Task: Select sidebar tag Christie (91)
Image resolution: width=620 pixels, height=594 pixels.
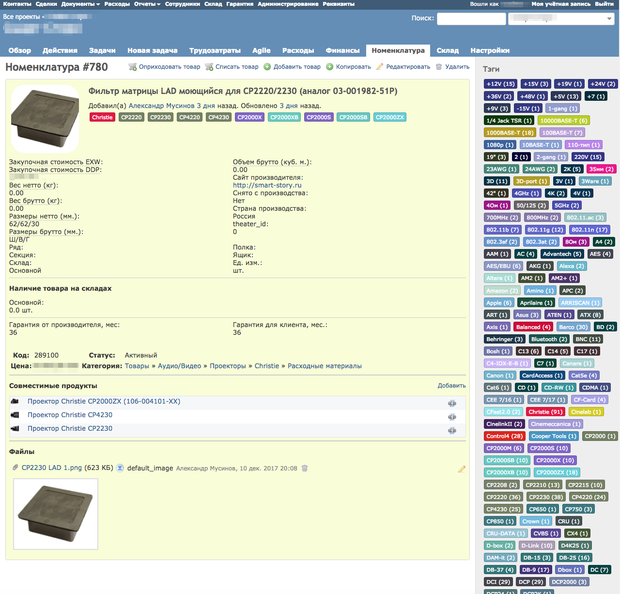Action: [x=545, y=412]
